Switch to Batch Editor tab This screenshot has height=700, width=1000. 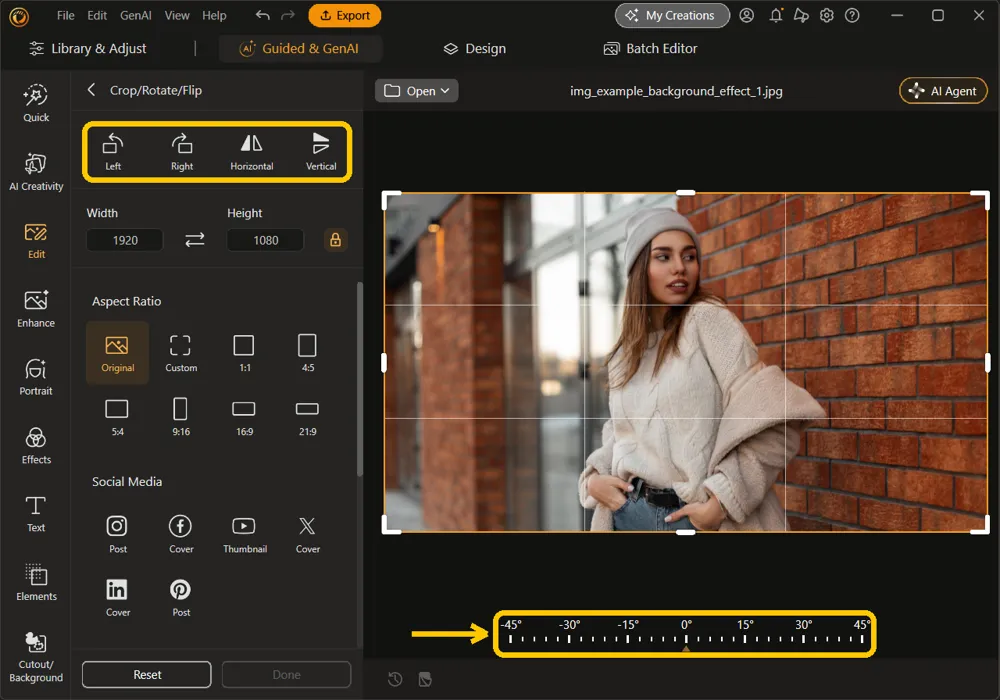pyautogui.click(x=651, y=48)
